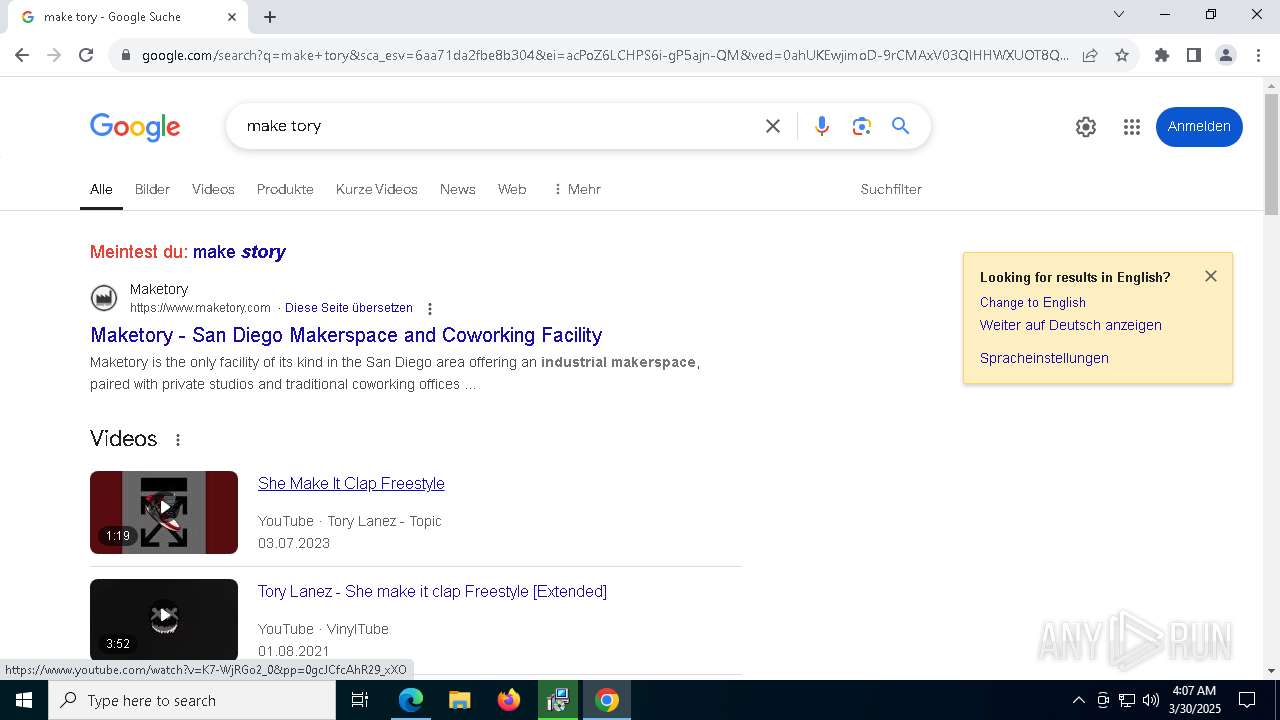
Task: Switch to the News tab
Action: coord(458,189)
